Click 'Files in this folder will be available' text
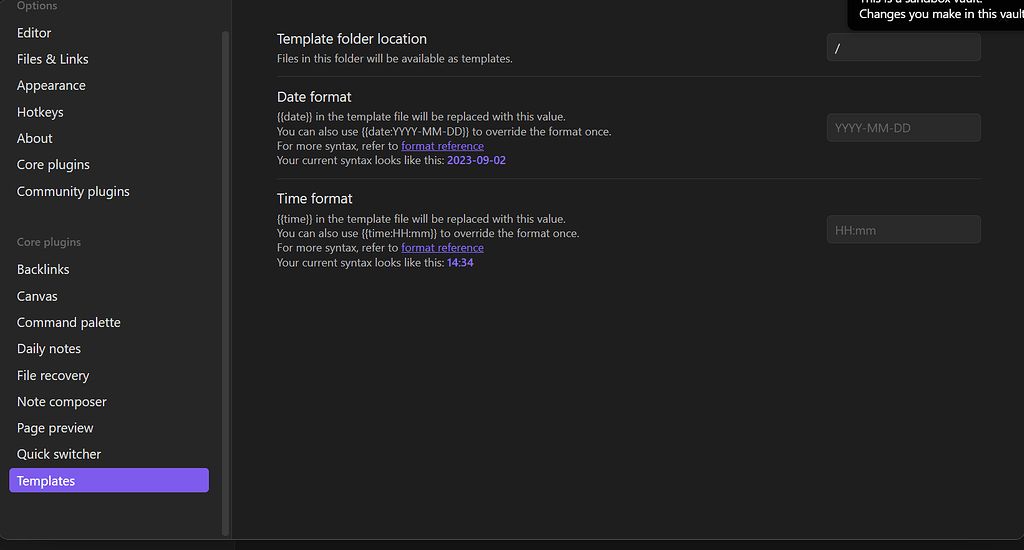Image resolution: width=1024 pixels, height=550 pixels. 394,59
